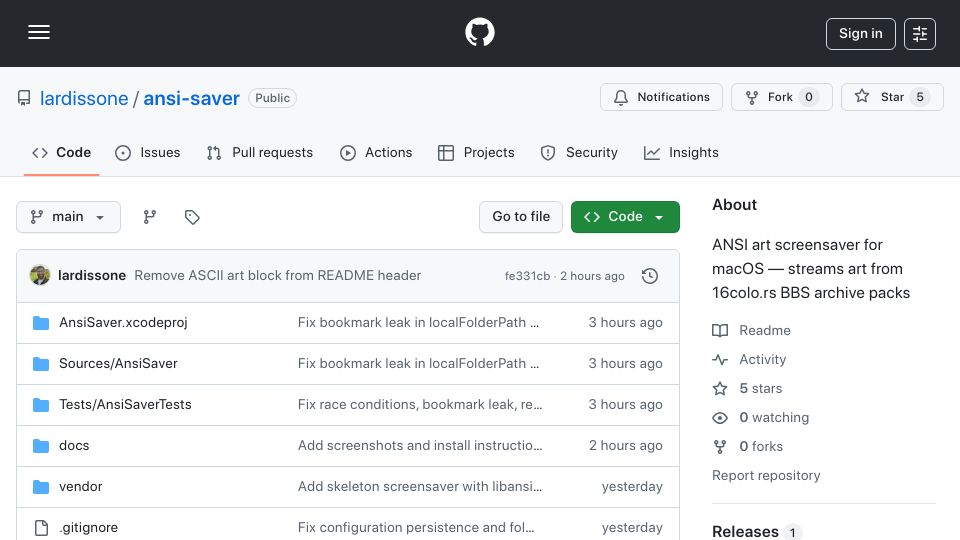Click the Fork count badge 0
The width and height of the screenshot is (960, 540).
(809, 97)
